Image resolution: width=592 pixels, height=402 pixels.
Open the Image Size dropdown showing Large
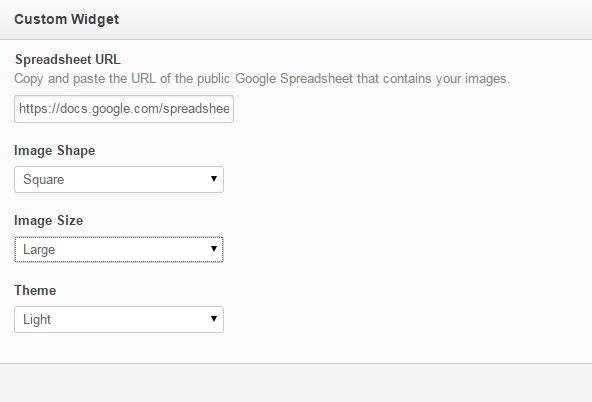tap(119, 250)
